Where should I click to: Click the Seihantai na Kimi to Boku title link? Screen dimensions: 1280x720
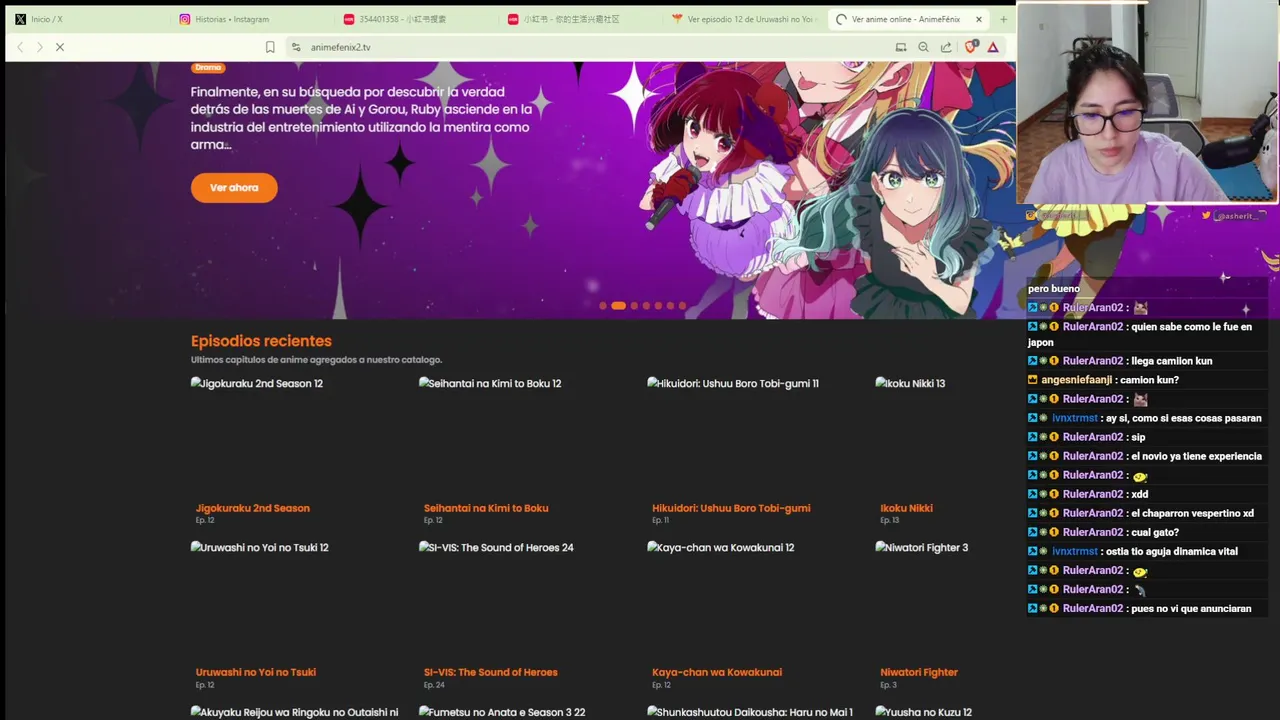click(486, 508)
